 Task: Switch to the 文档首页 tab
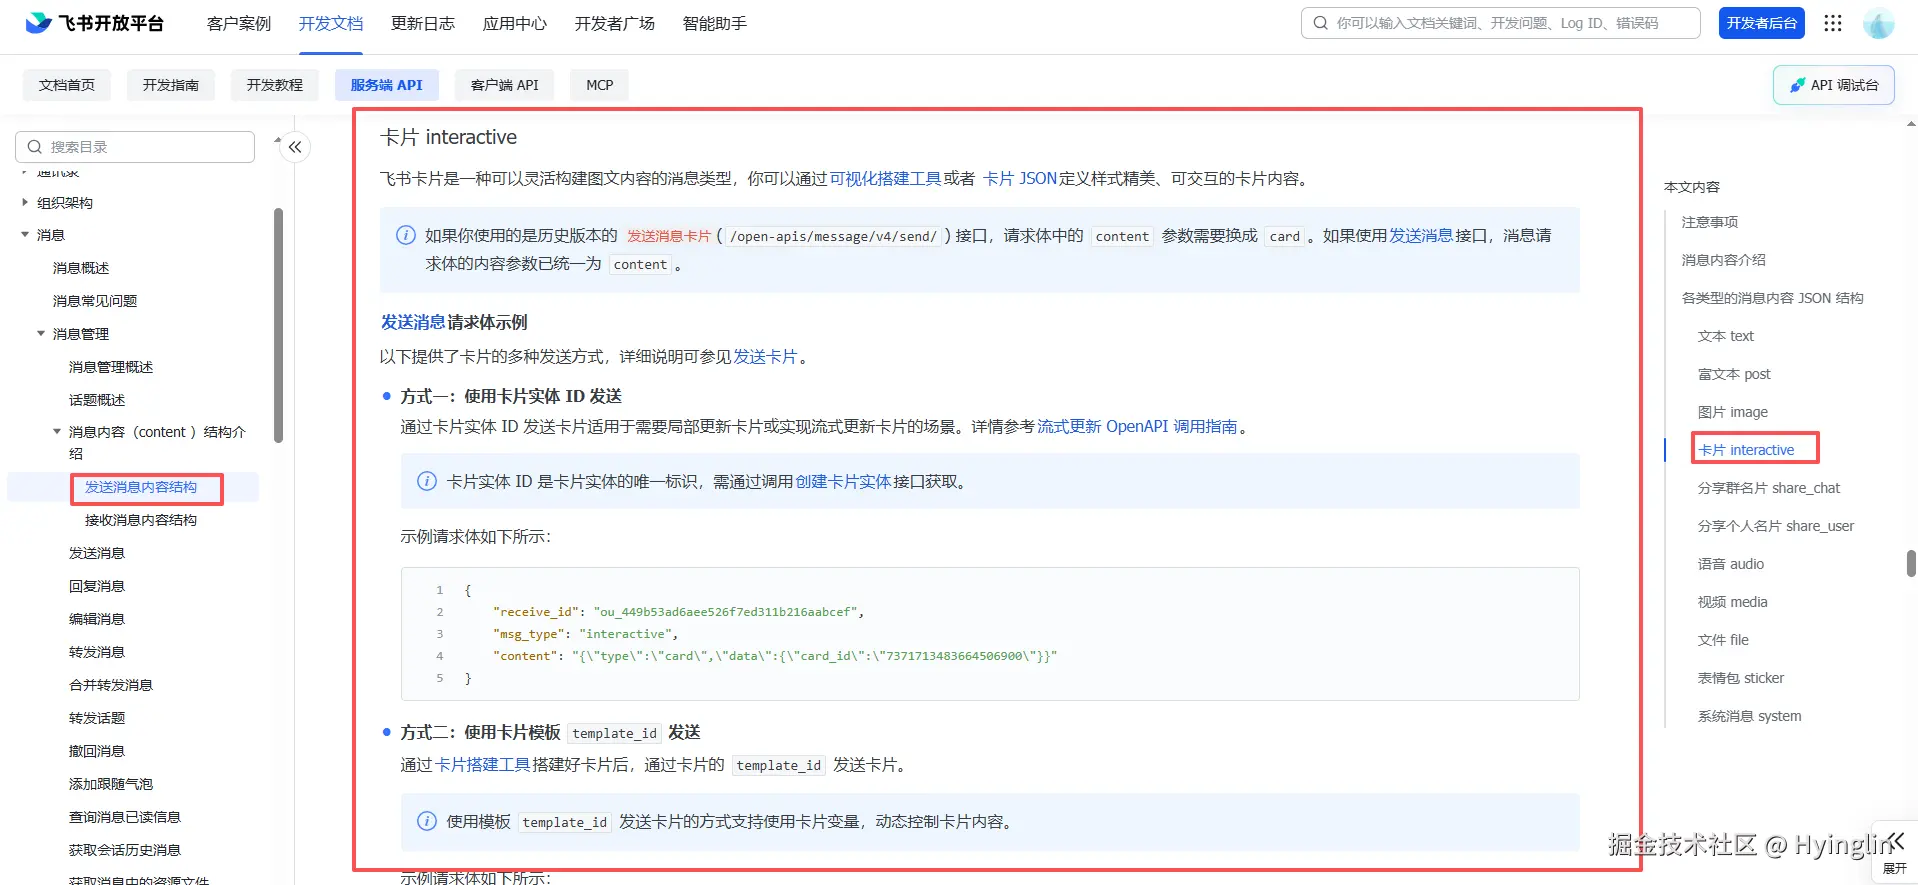tap(67, 85)
